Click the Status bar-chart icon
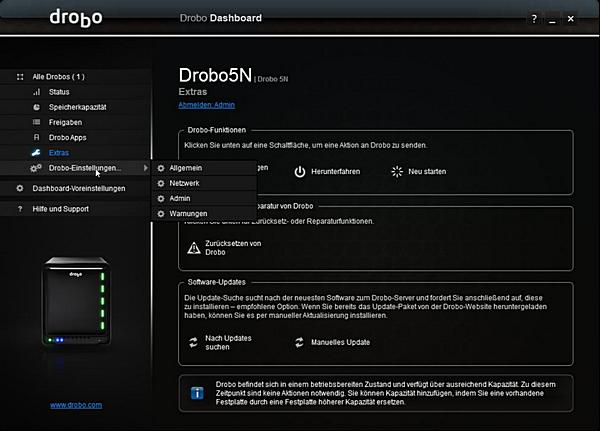The image size is (600, 431). coord(36,92)
